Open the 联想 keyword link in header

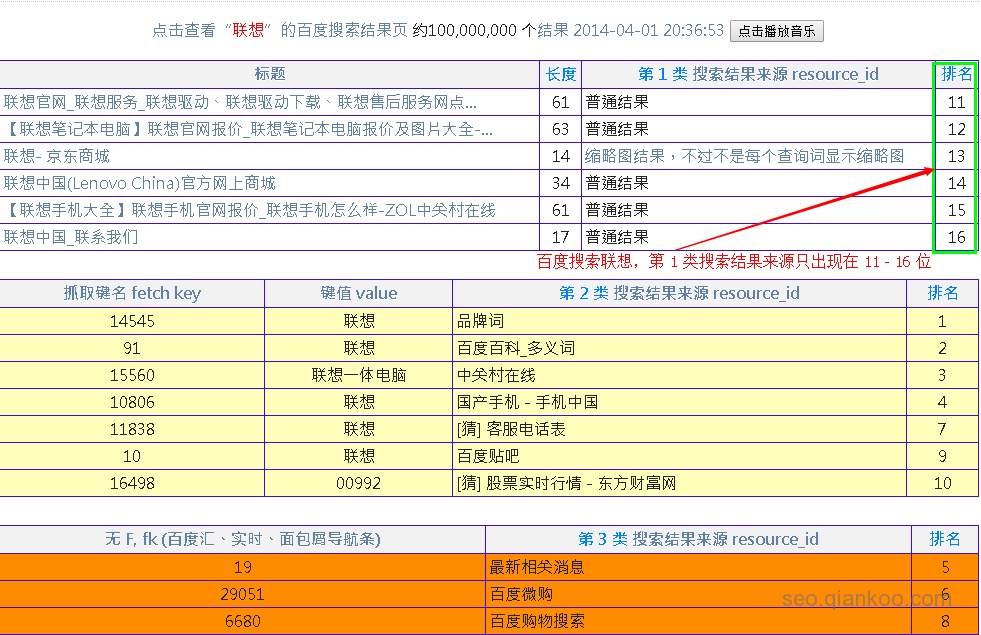(x=248, y=30)
